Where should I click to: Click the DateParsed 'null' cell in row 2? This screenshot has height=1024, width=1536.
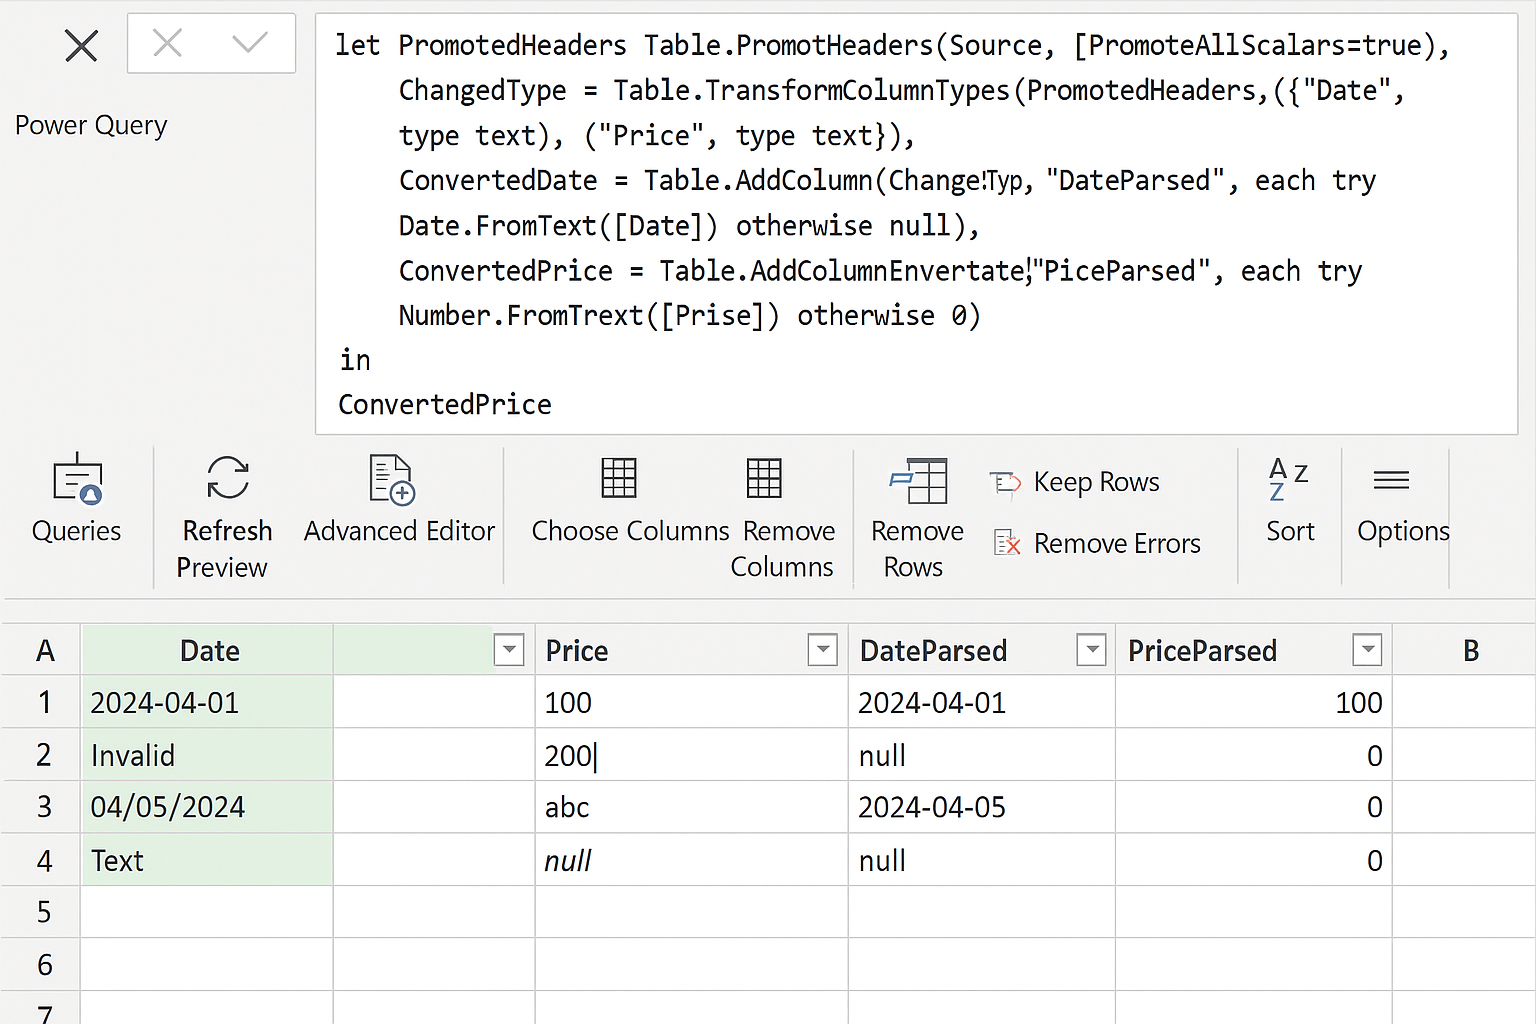[x=981, y=755]
